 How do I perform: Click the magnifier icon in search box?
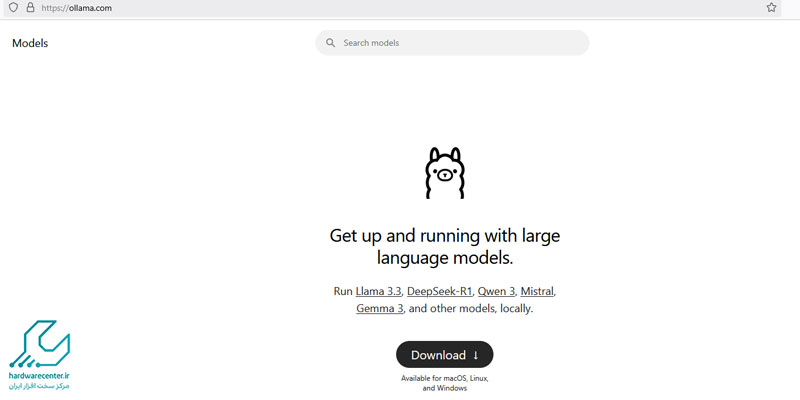tap(331, 43)
